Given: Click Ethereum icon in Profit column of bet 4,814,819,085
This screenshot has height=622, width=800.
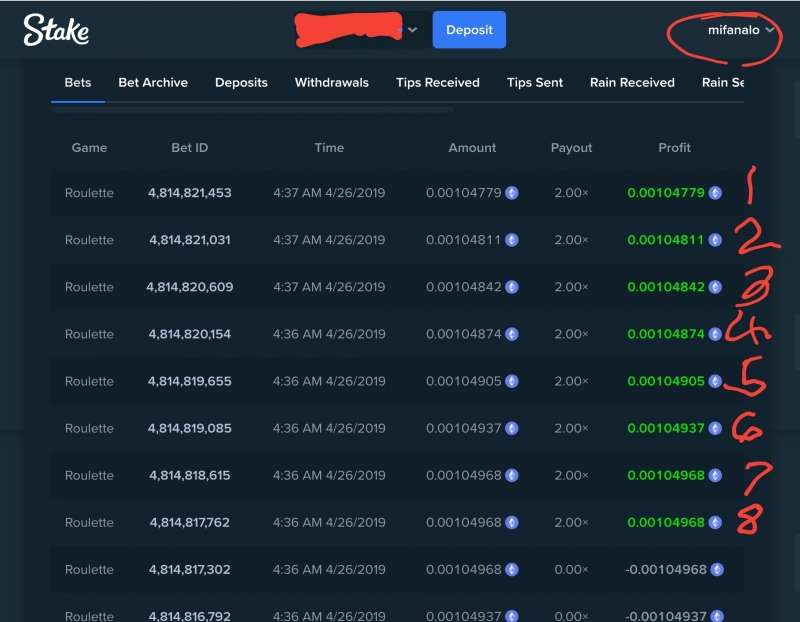Looking at the screenshot, I should coord(715,428).
